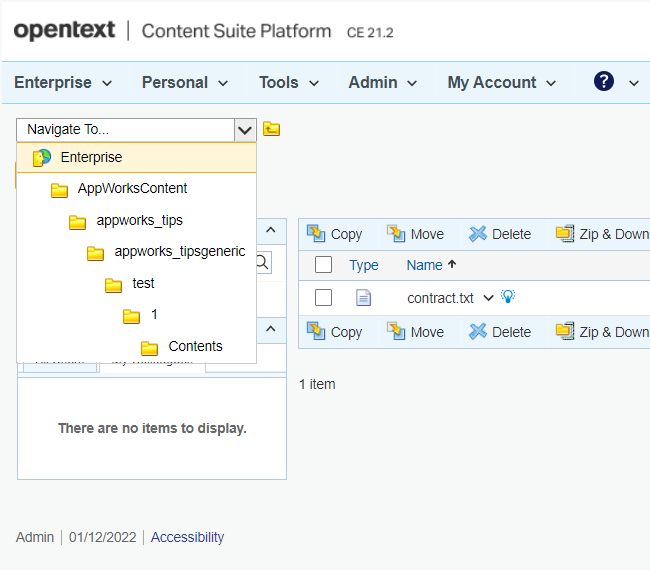Image resolution: width=650 pixels, height=570 pixels.
Task: Click Move in the top toolbar
Action: [415, 234]
